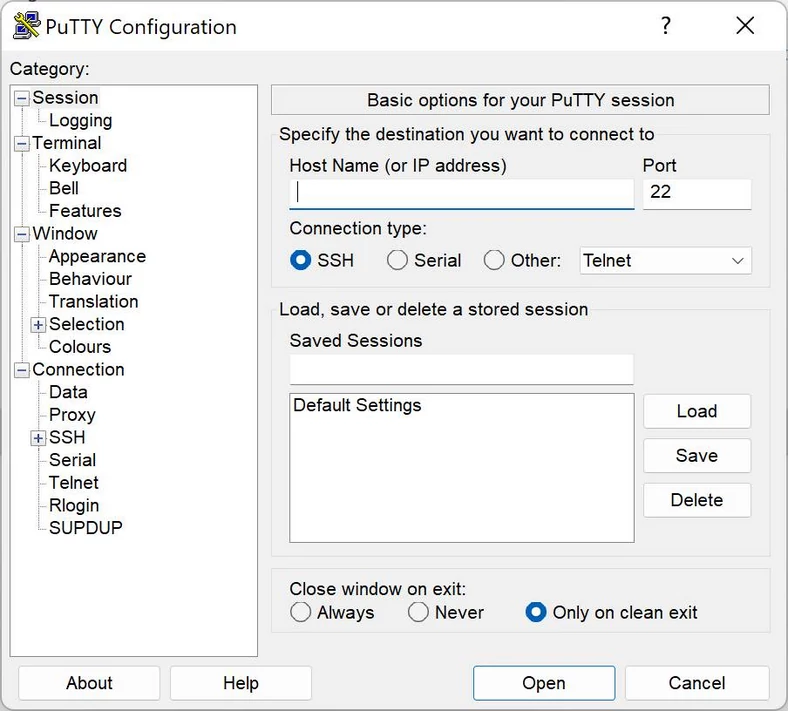Screen dimensions: 788x711
Task: Open the Telnet protocol dropdown
Action: (666, 260)
